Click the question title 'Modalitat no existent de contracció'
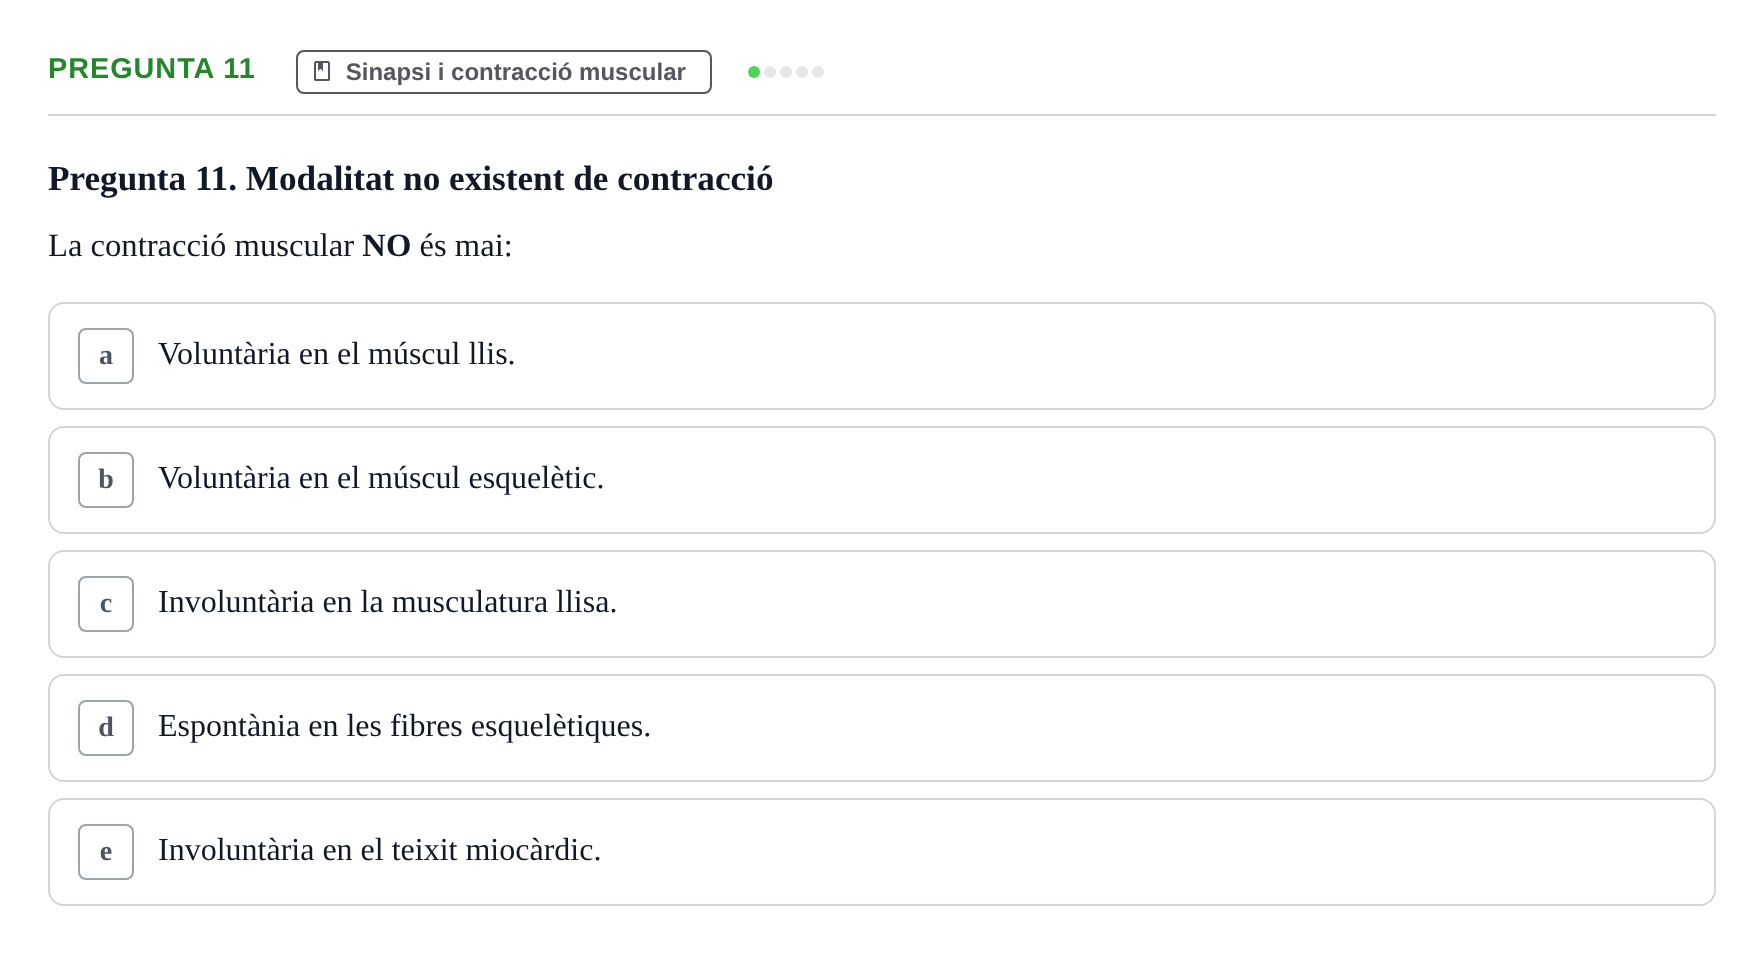 [509, 179]
